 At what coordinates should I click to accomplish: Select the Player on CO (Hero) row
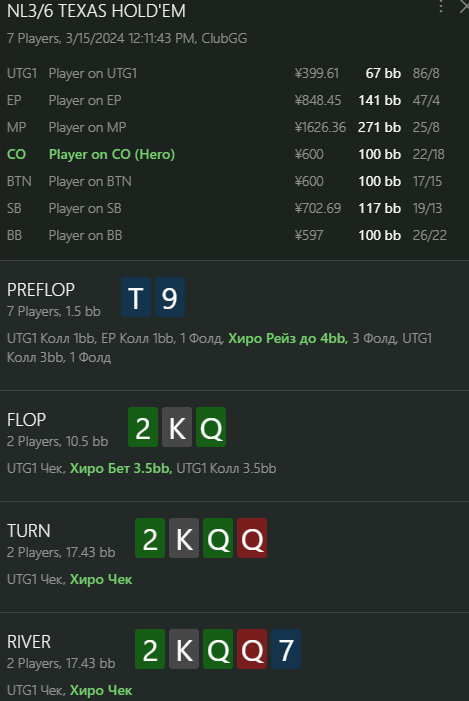tap(227, 154)
